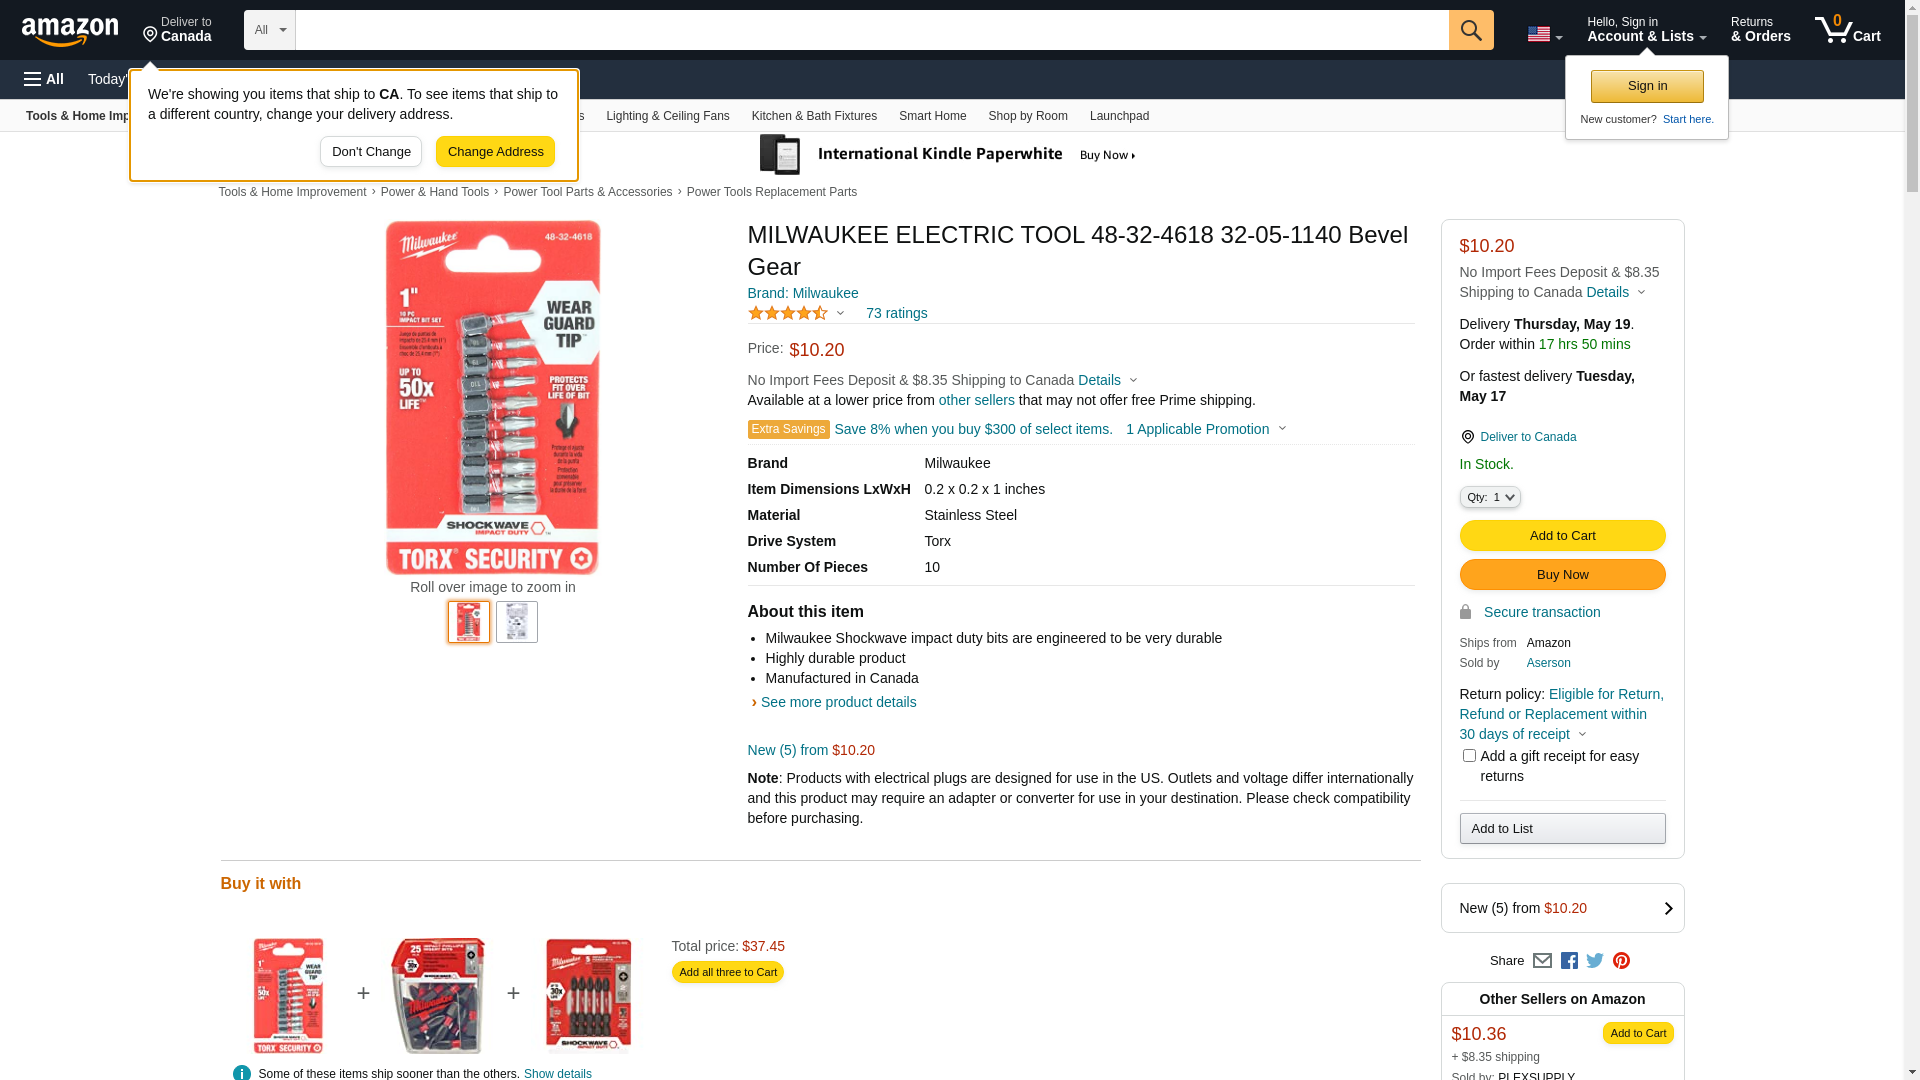Click into the Amazon search field
1920x1080 pixels.
pos(872,30)
